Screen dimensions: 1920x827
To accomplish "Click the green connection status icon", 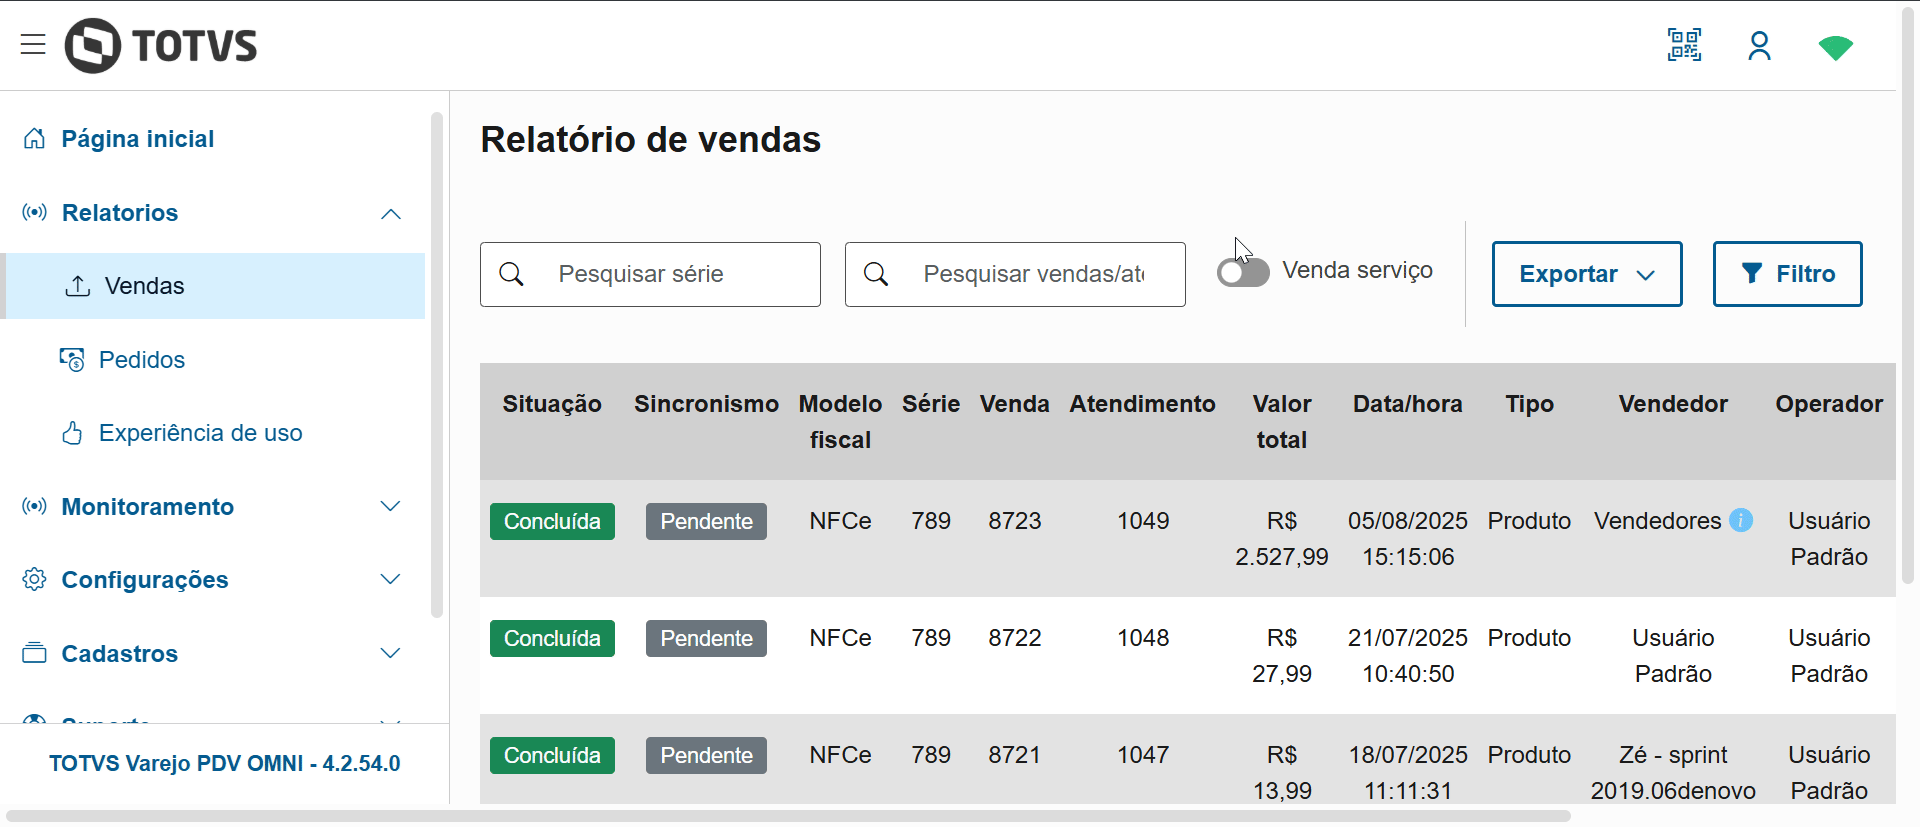I will tap(1835, 47).
